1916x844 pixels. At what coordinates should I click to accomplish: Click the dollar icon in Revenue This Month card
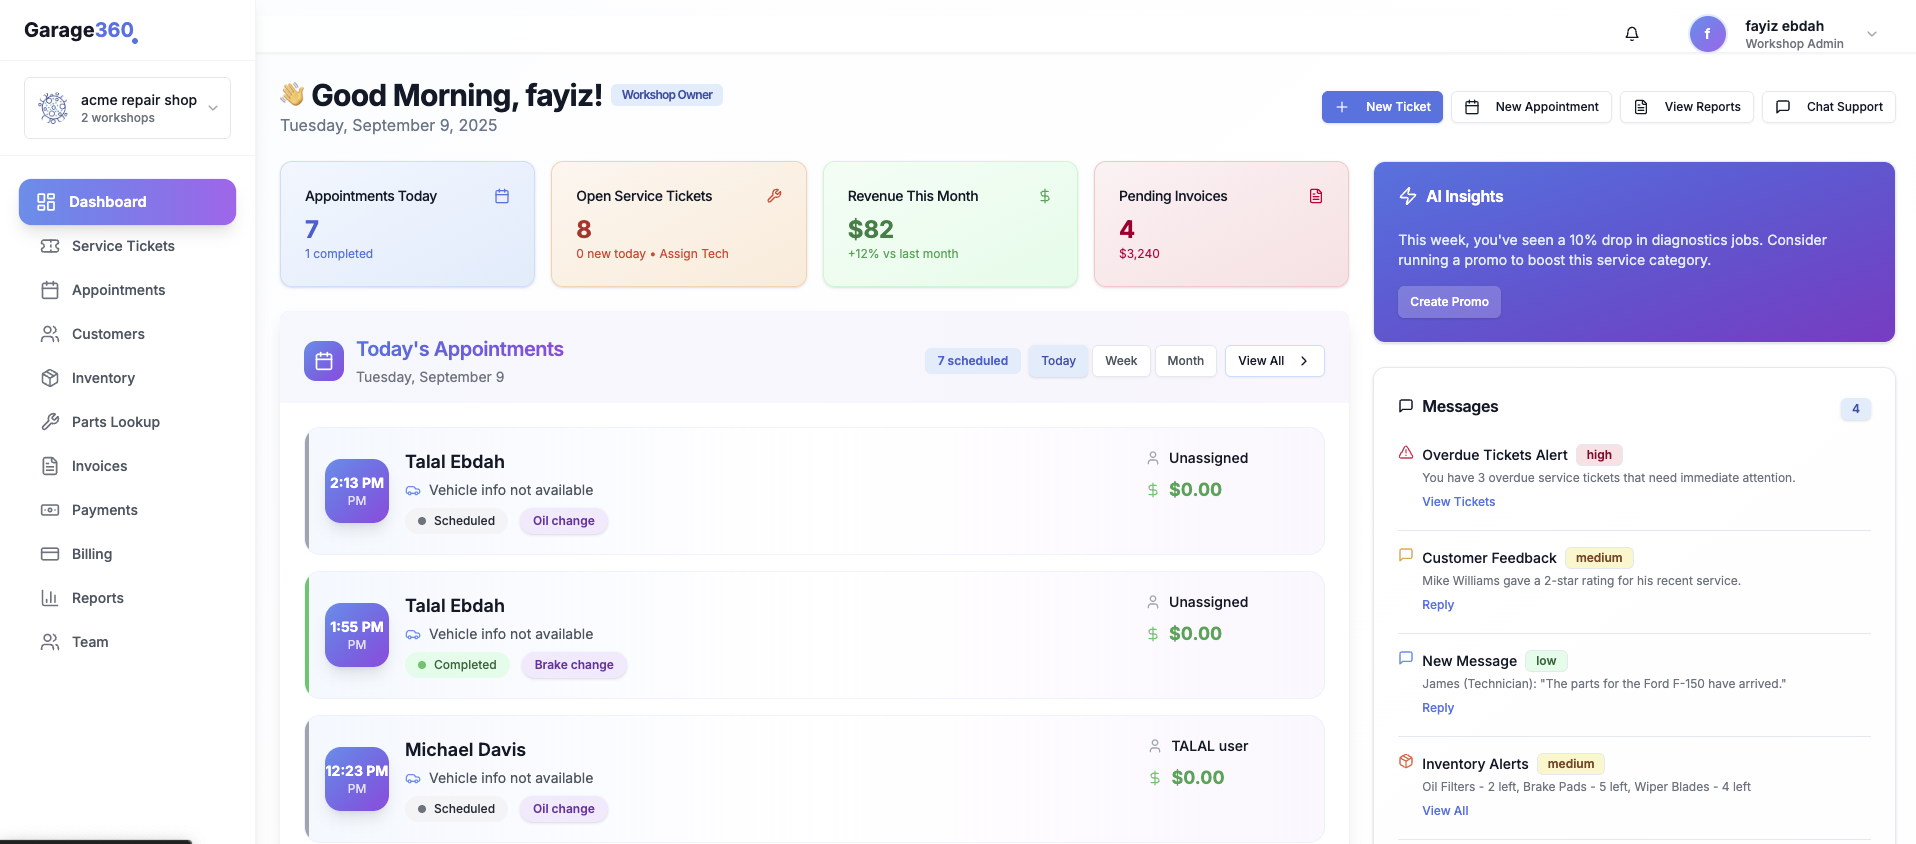(x=1045, y=196)
